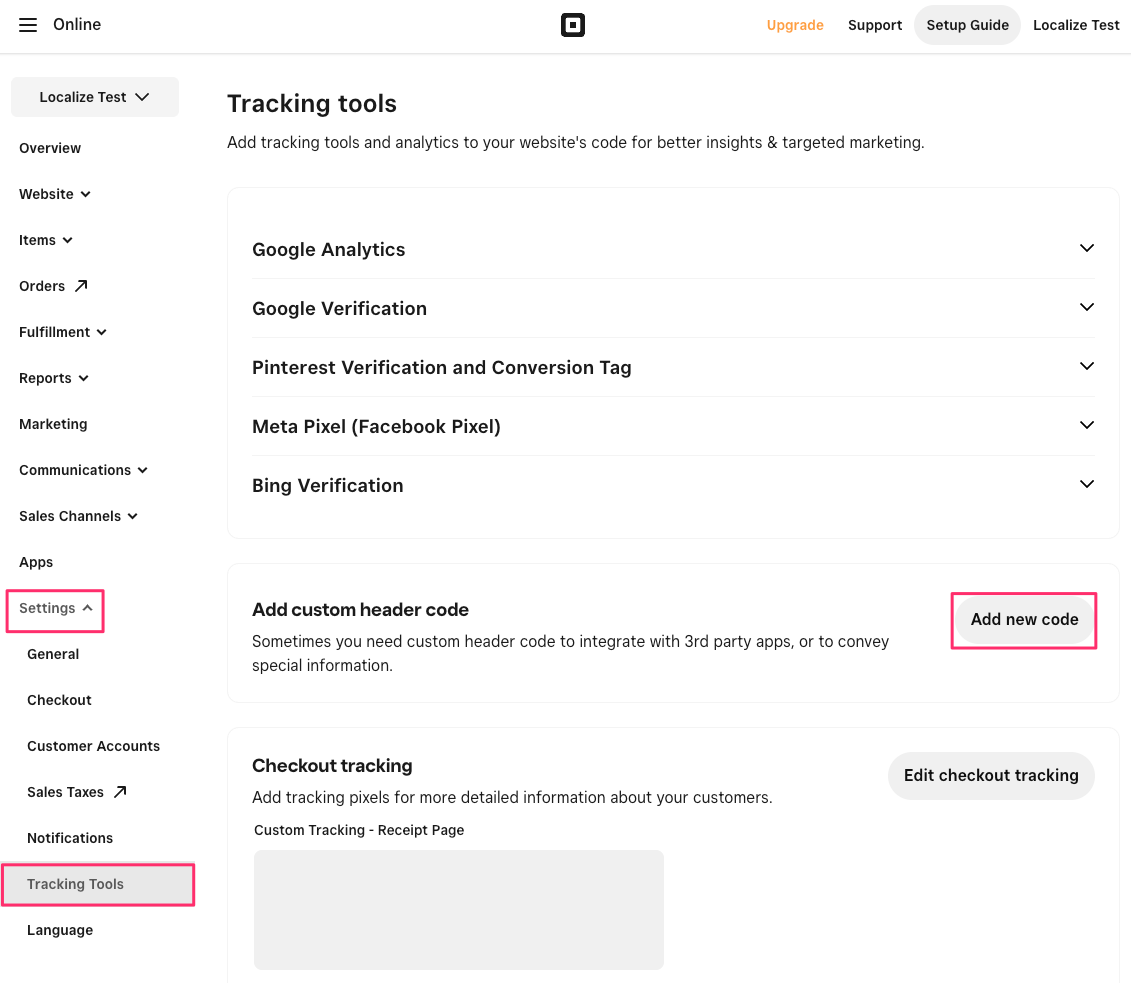Click the Bing Verification heading text
Viewport: 1131px width, 983px height.
coord(327,485)
